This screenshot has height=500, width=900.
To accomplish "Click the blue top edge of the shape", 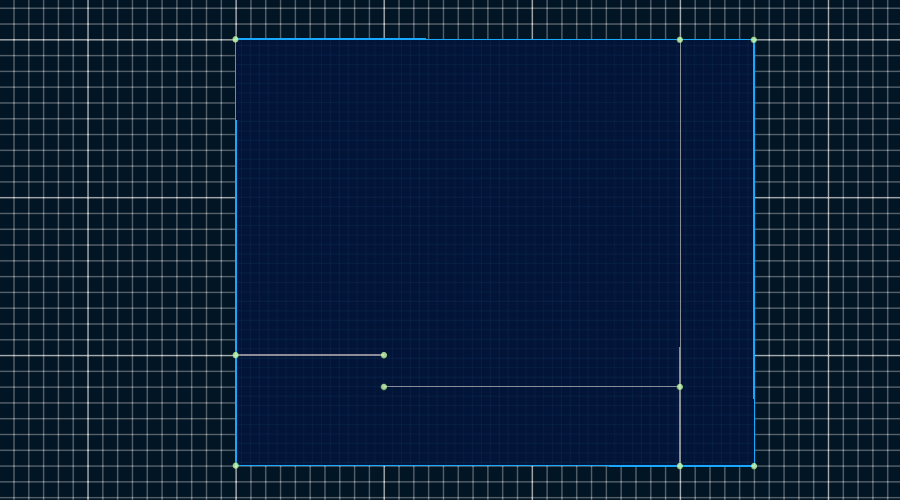I will [x=330, y=40].
